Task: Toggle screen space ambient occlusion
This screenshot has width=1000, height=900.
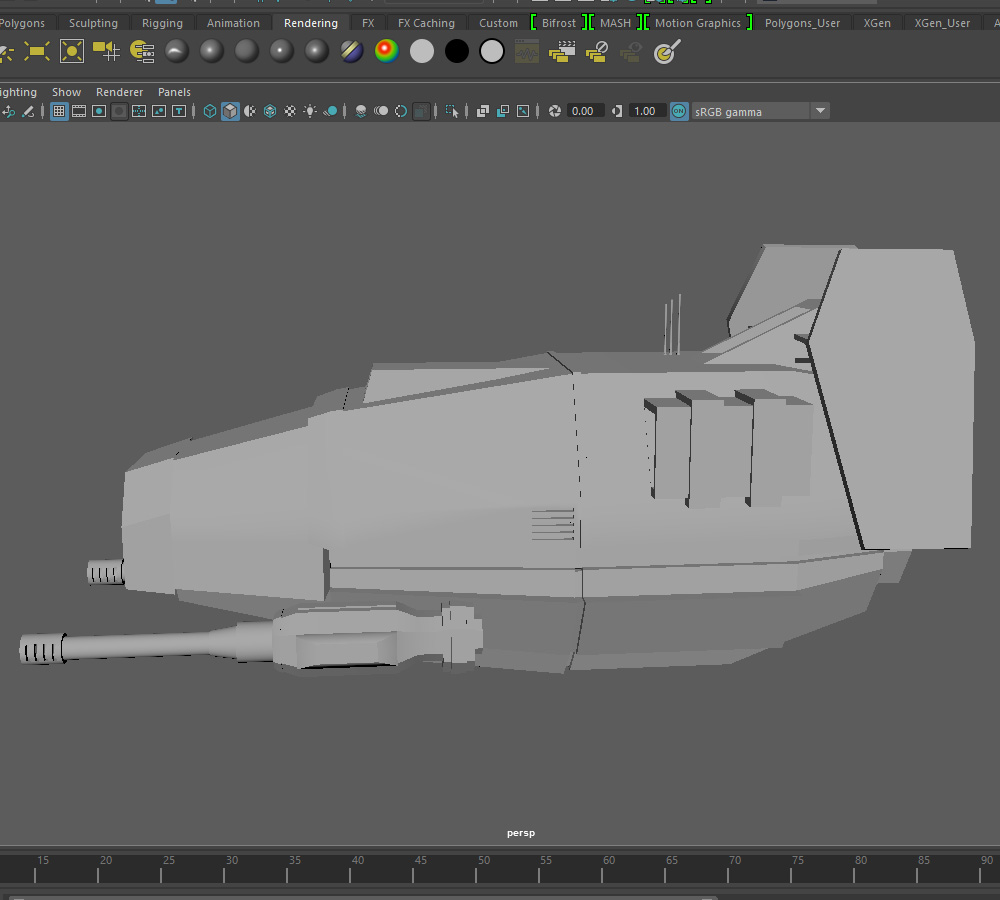Action: click(x=360, y=112)
